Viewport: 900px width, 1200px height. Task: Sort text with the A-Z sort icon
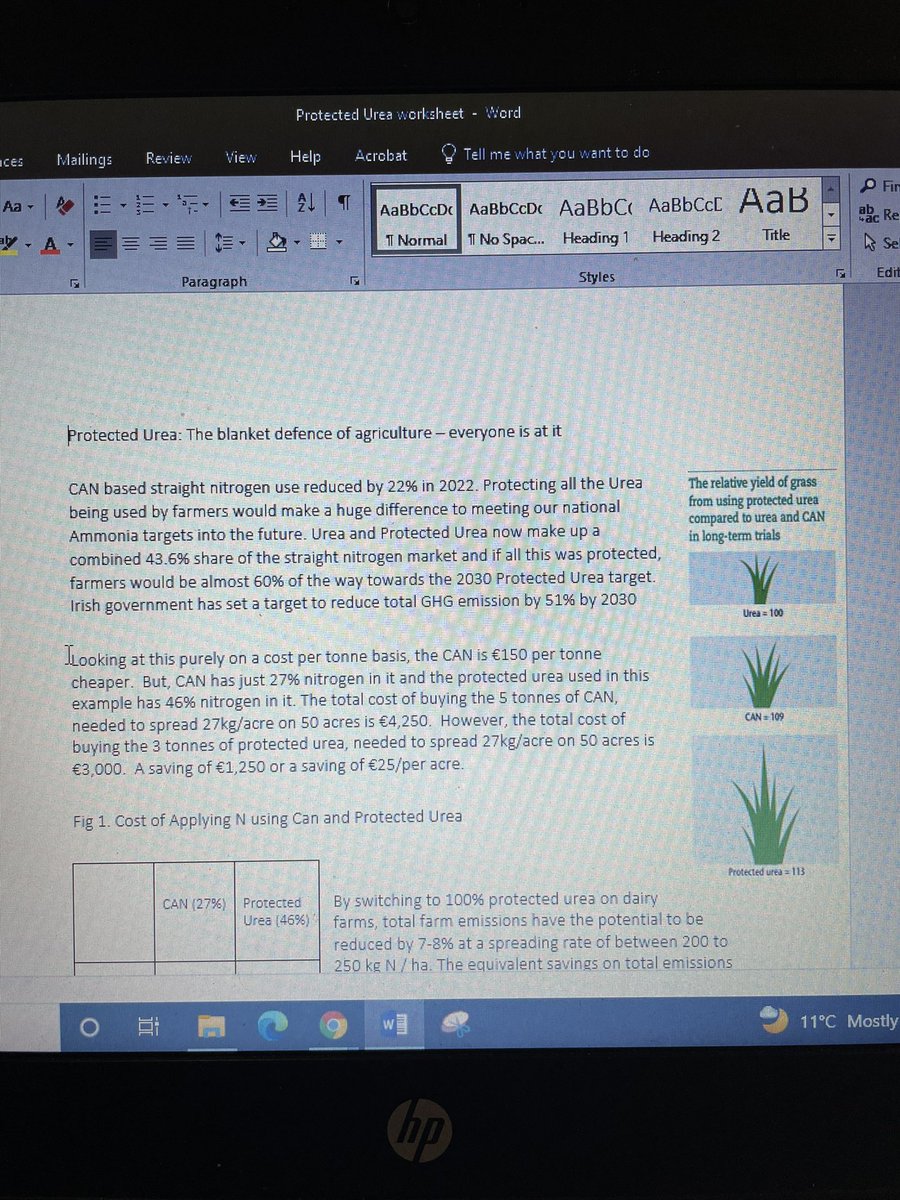(x=306, y=203)
